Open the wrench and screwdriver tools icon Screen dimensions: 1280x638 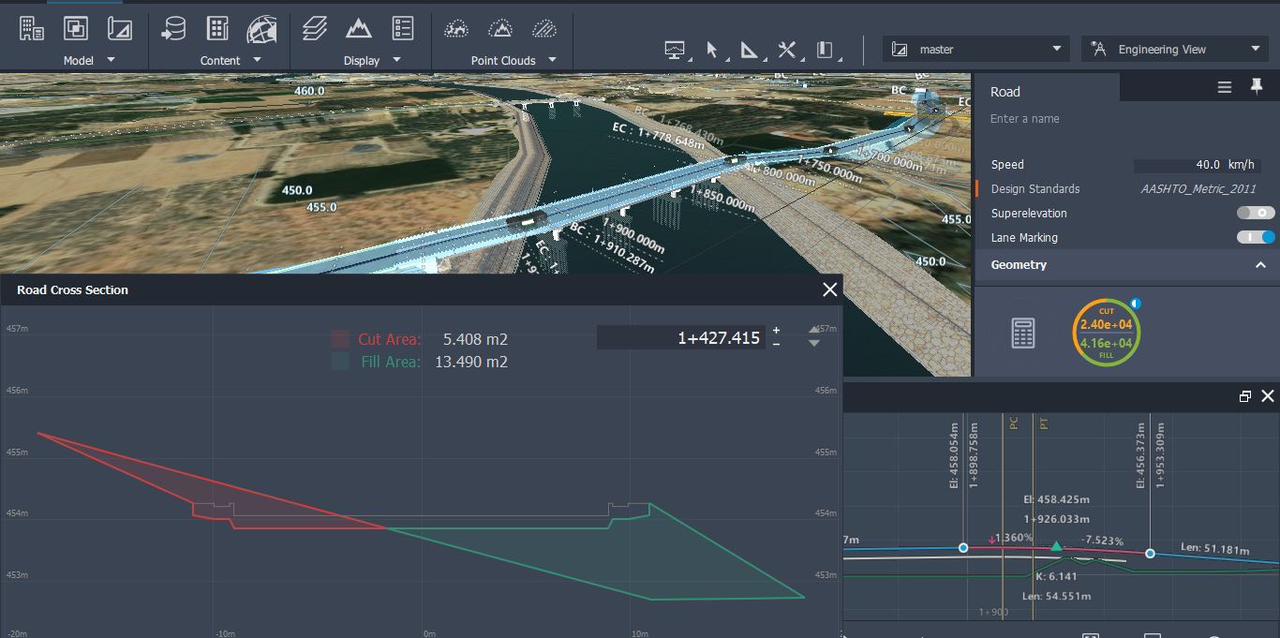pos(788,49)
